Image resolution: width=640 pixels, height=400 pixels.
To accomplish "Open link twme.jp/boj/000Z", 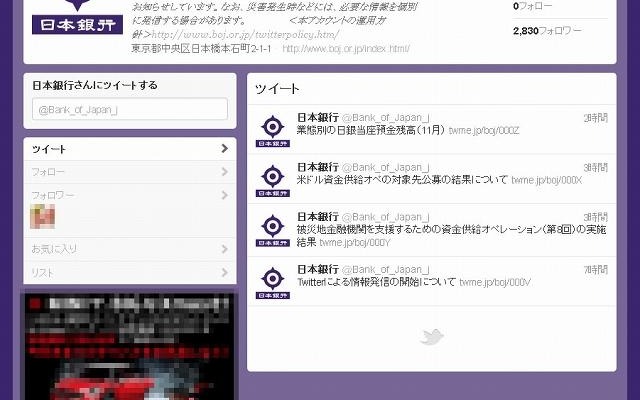I will 484,131.
